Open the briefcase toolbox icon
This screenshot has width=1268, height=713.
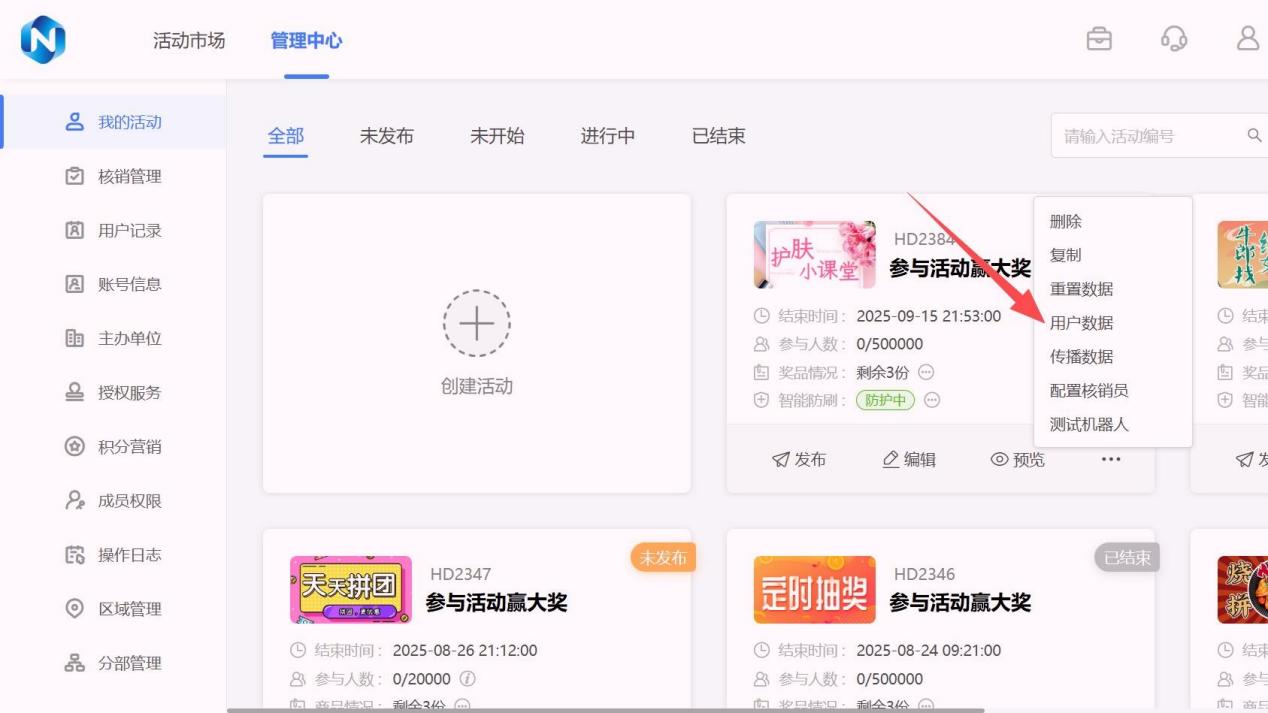tap(1099, 39)
